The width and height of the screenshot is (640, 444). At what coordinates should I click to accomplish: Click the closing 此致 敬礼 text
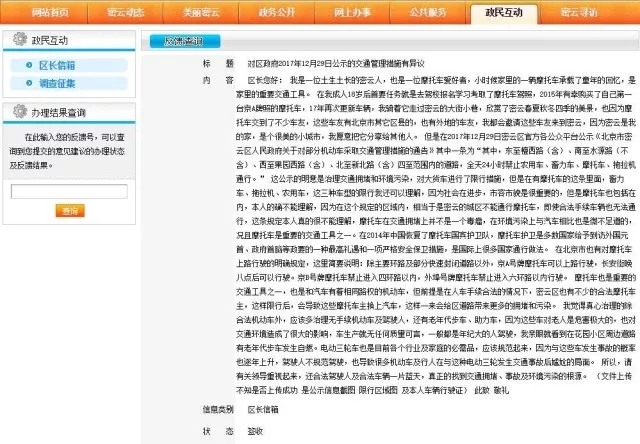point(491,391)
